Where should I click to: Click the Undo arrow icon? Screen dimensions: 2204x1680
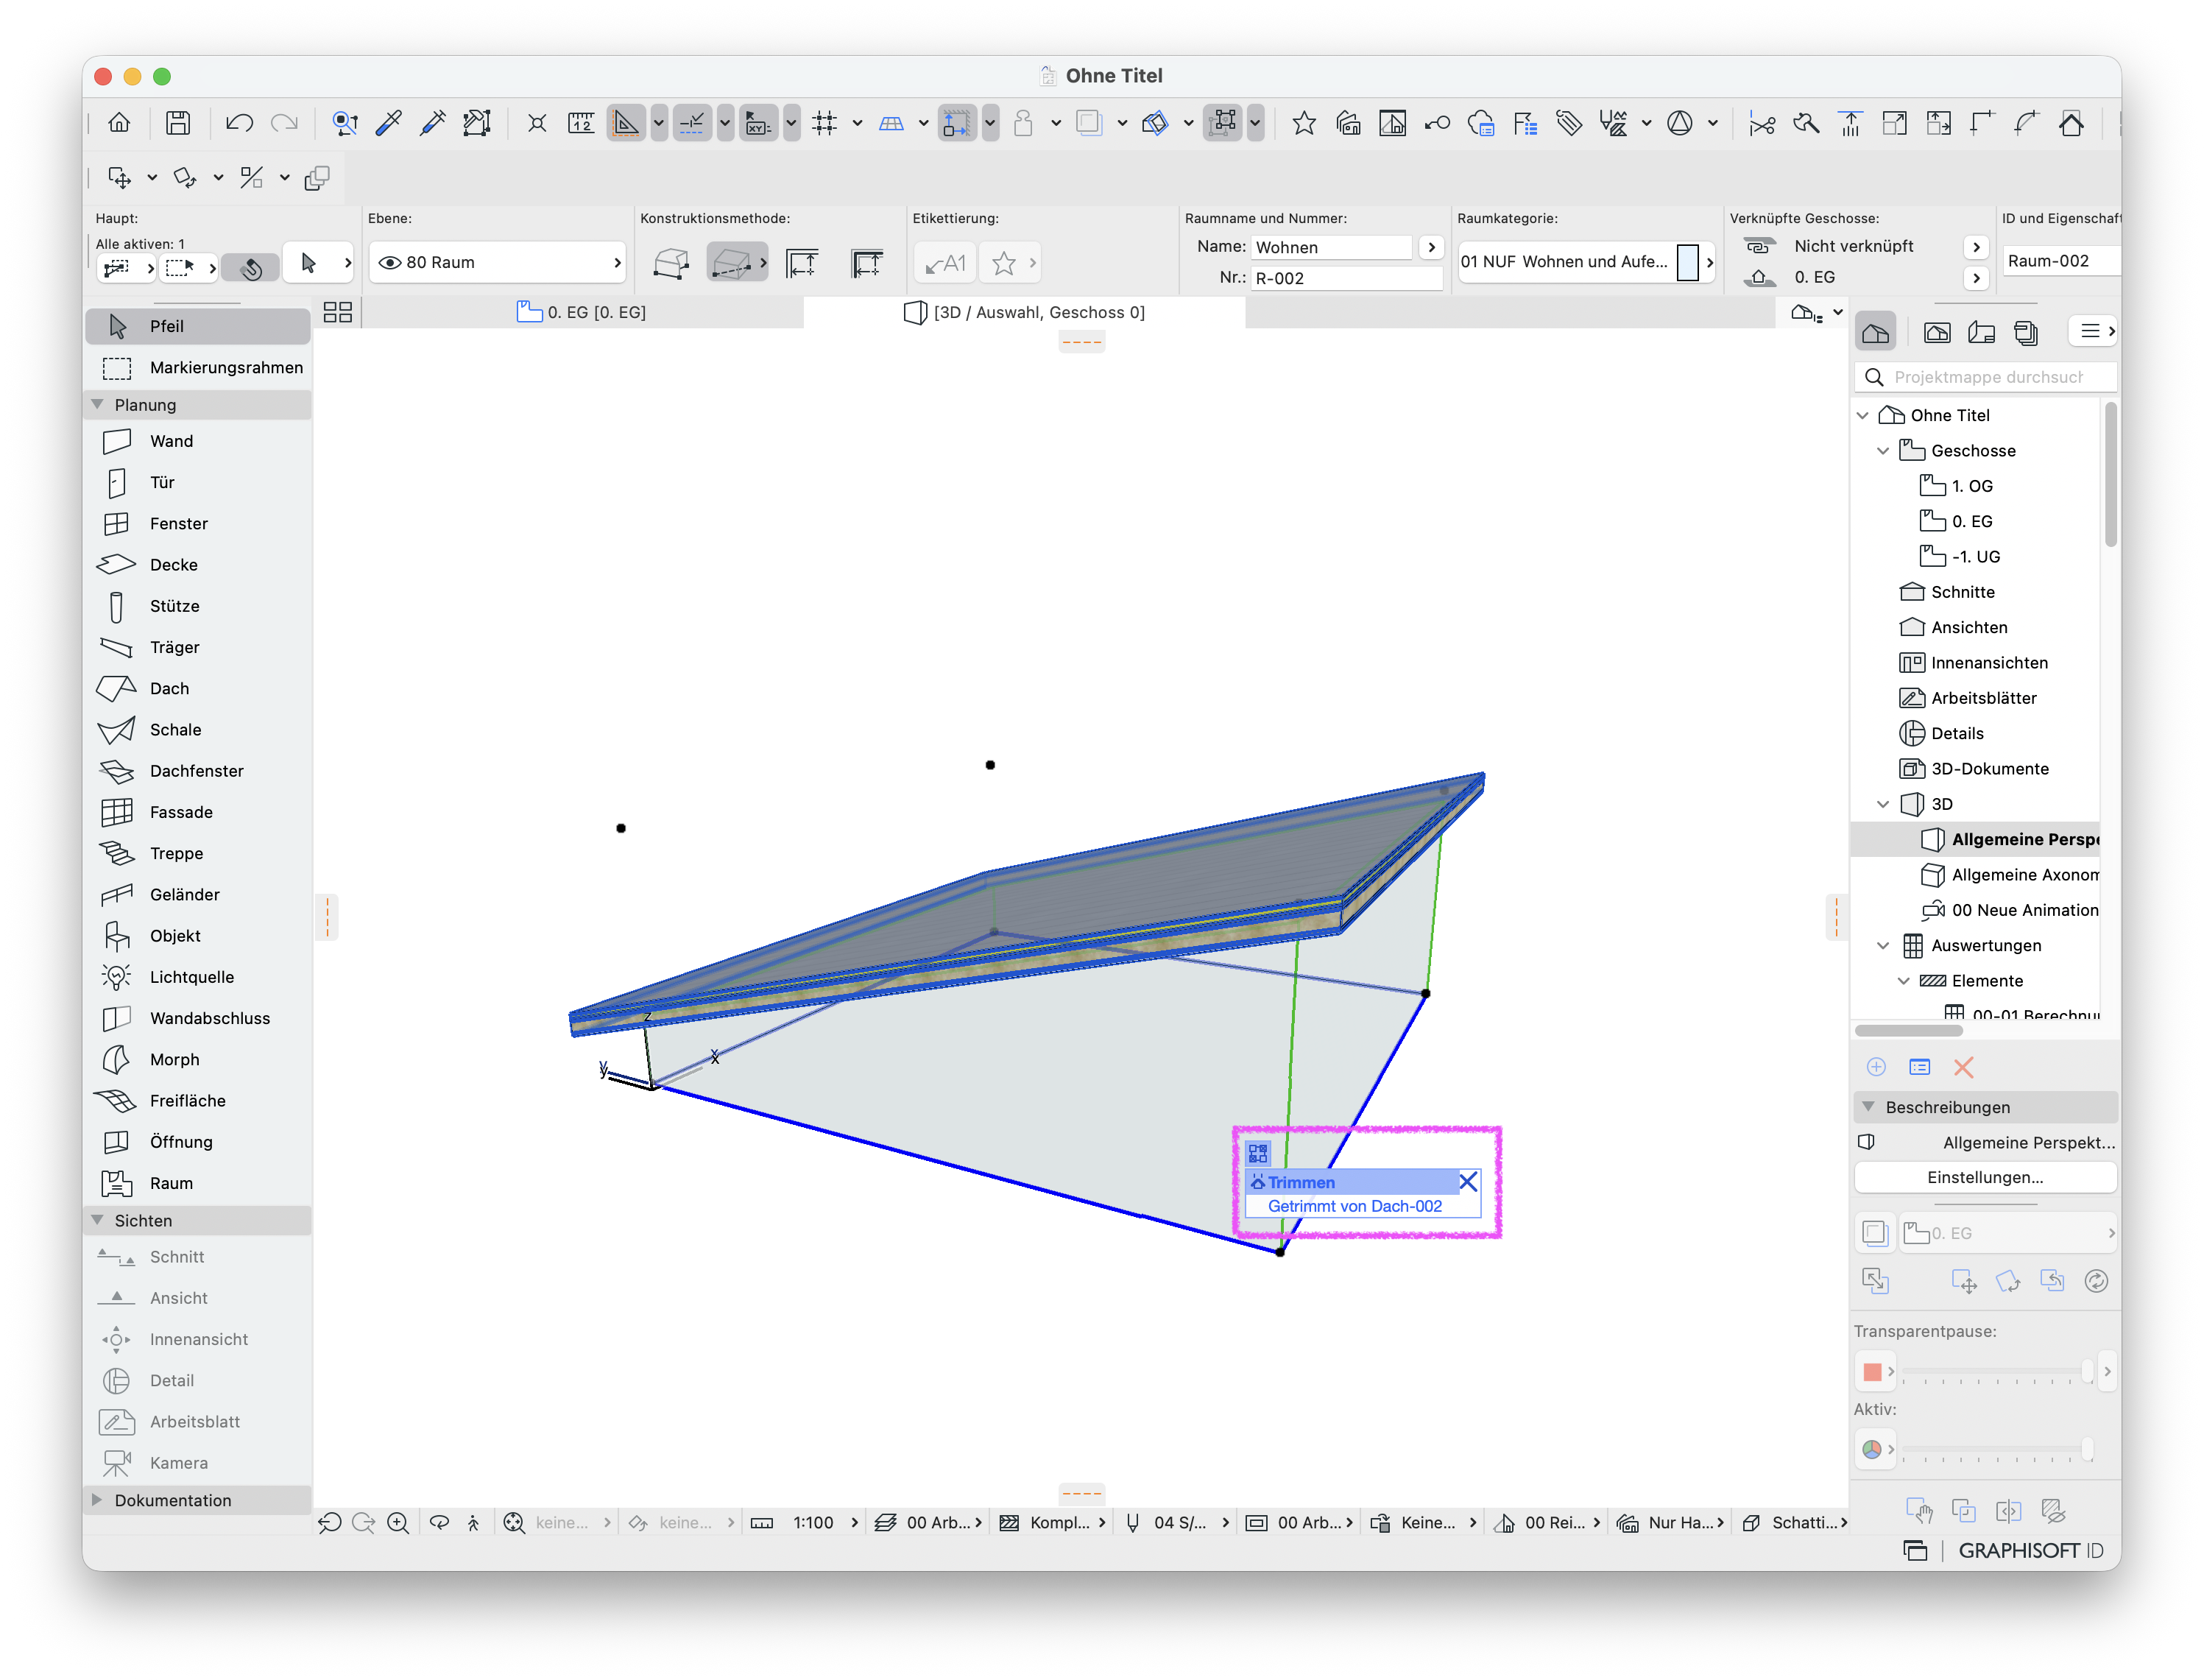tap(239, 123)
